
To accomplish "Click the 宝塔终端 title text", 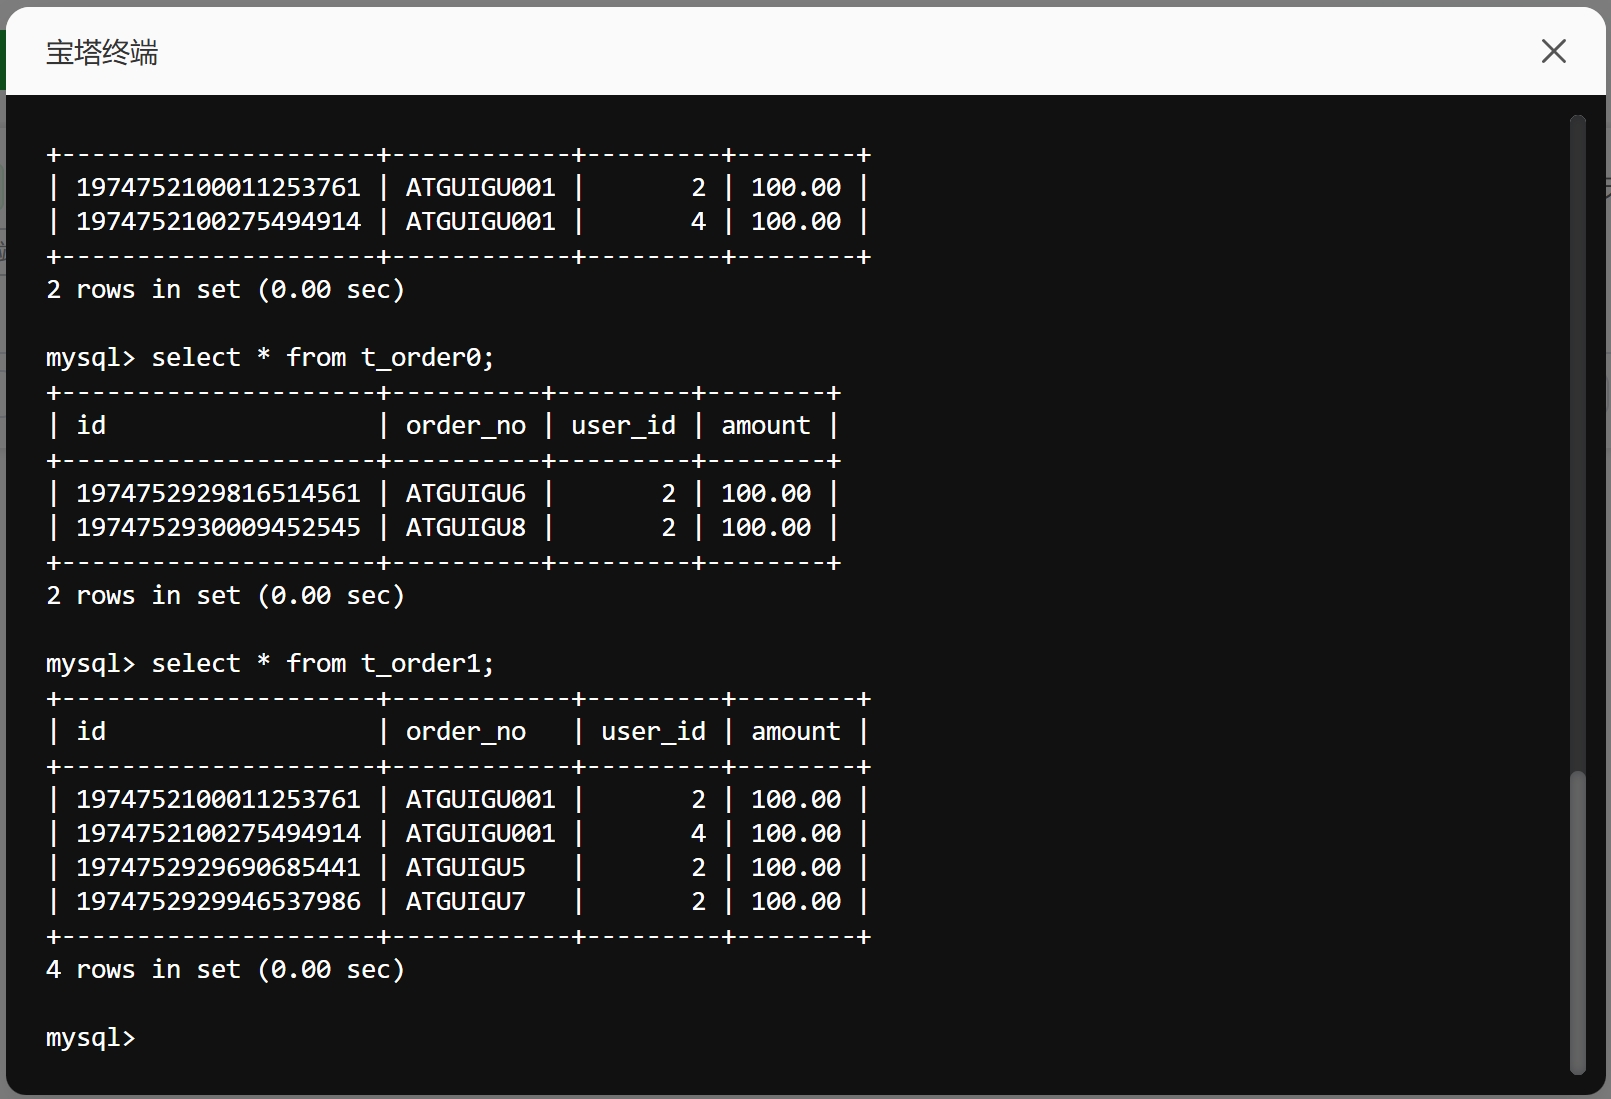I will coord(102,52).
